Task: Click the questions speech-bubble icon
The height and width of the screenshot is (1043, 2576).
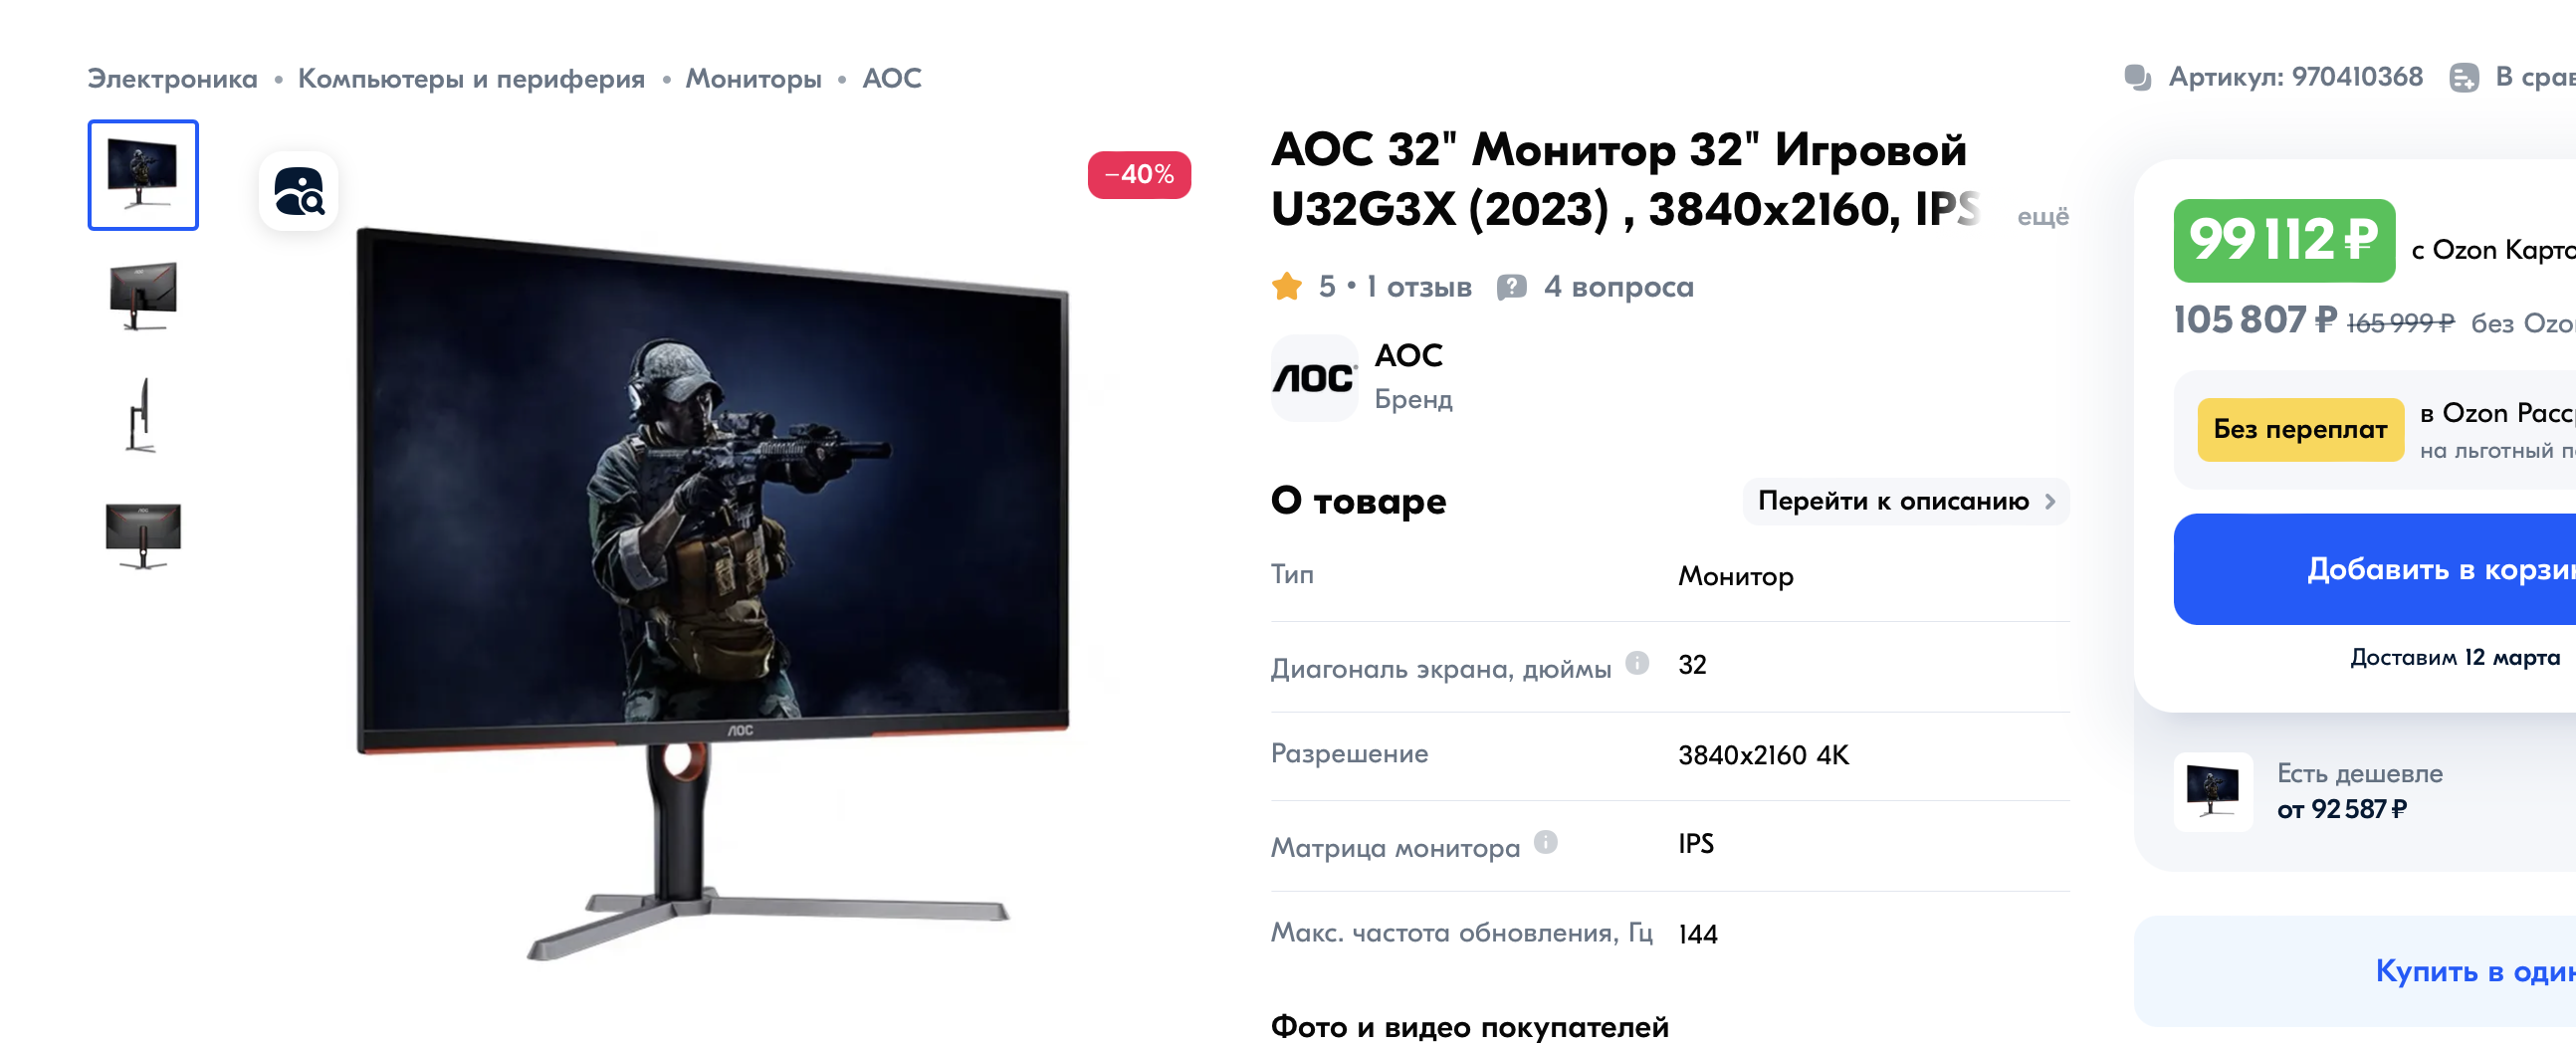Action: coord(1511,287)
